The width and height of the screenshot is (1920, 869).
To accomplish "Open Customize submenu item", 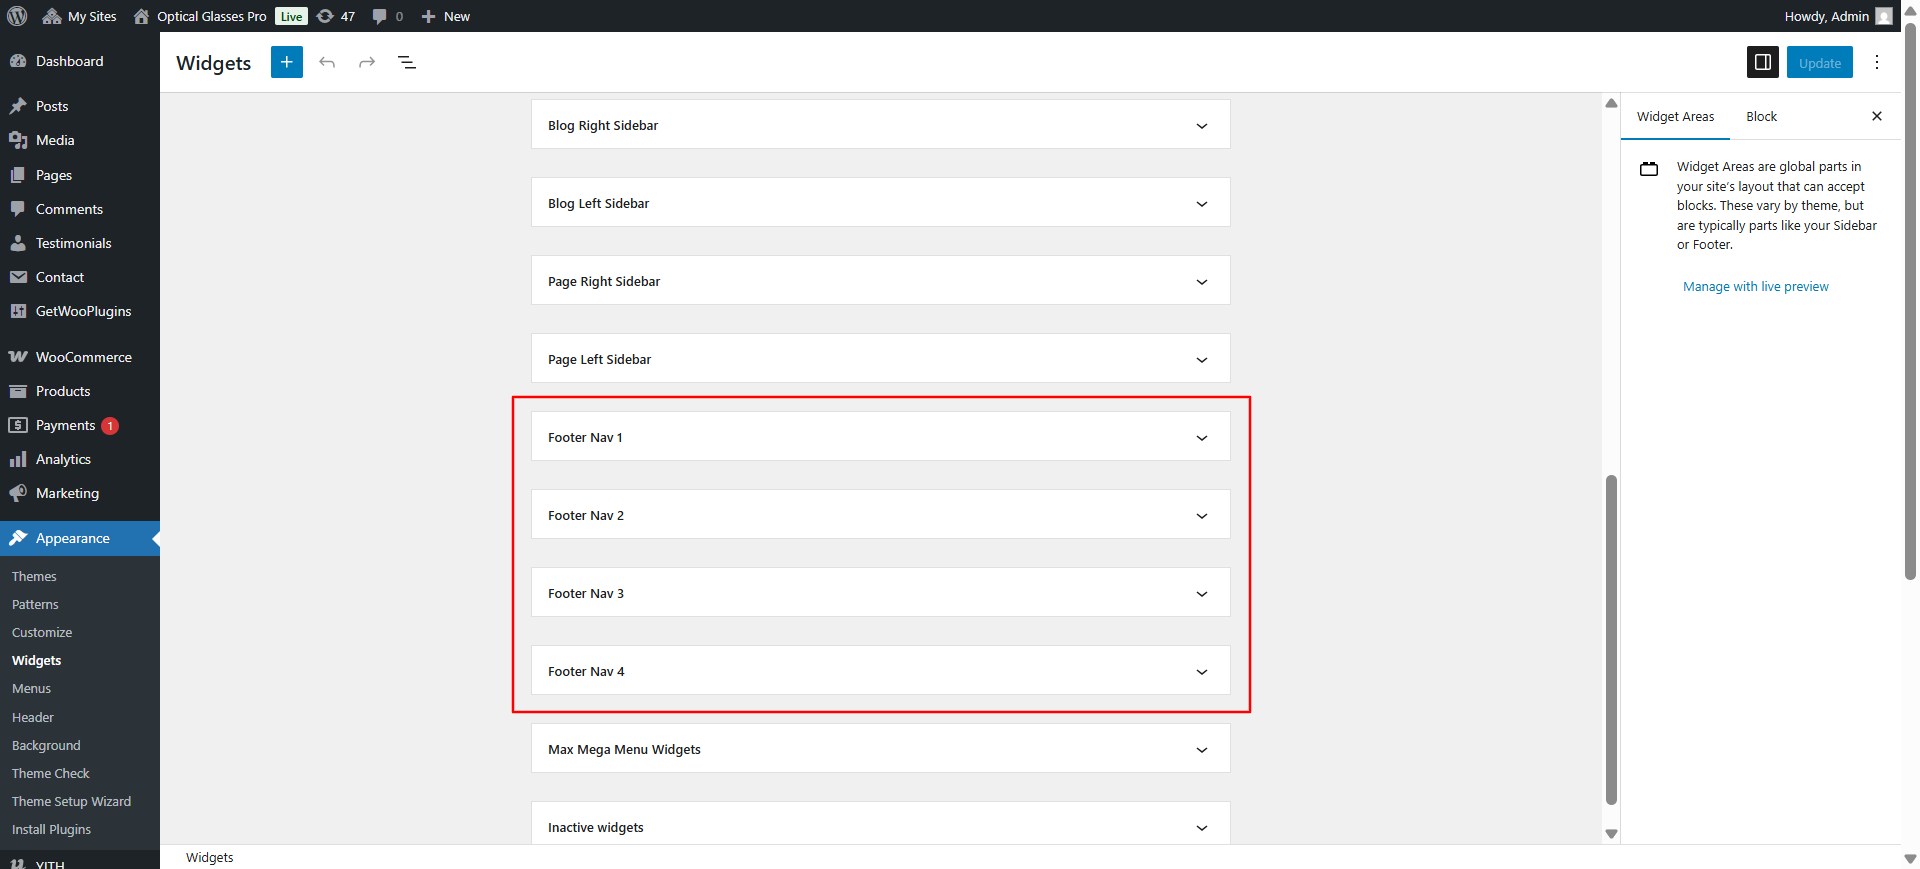I will point(42,632).
